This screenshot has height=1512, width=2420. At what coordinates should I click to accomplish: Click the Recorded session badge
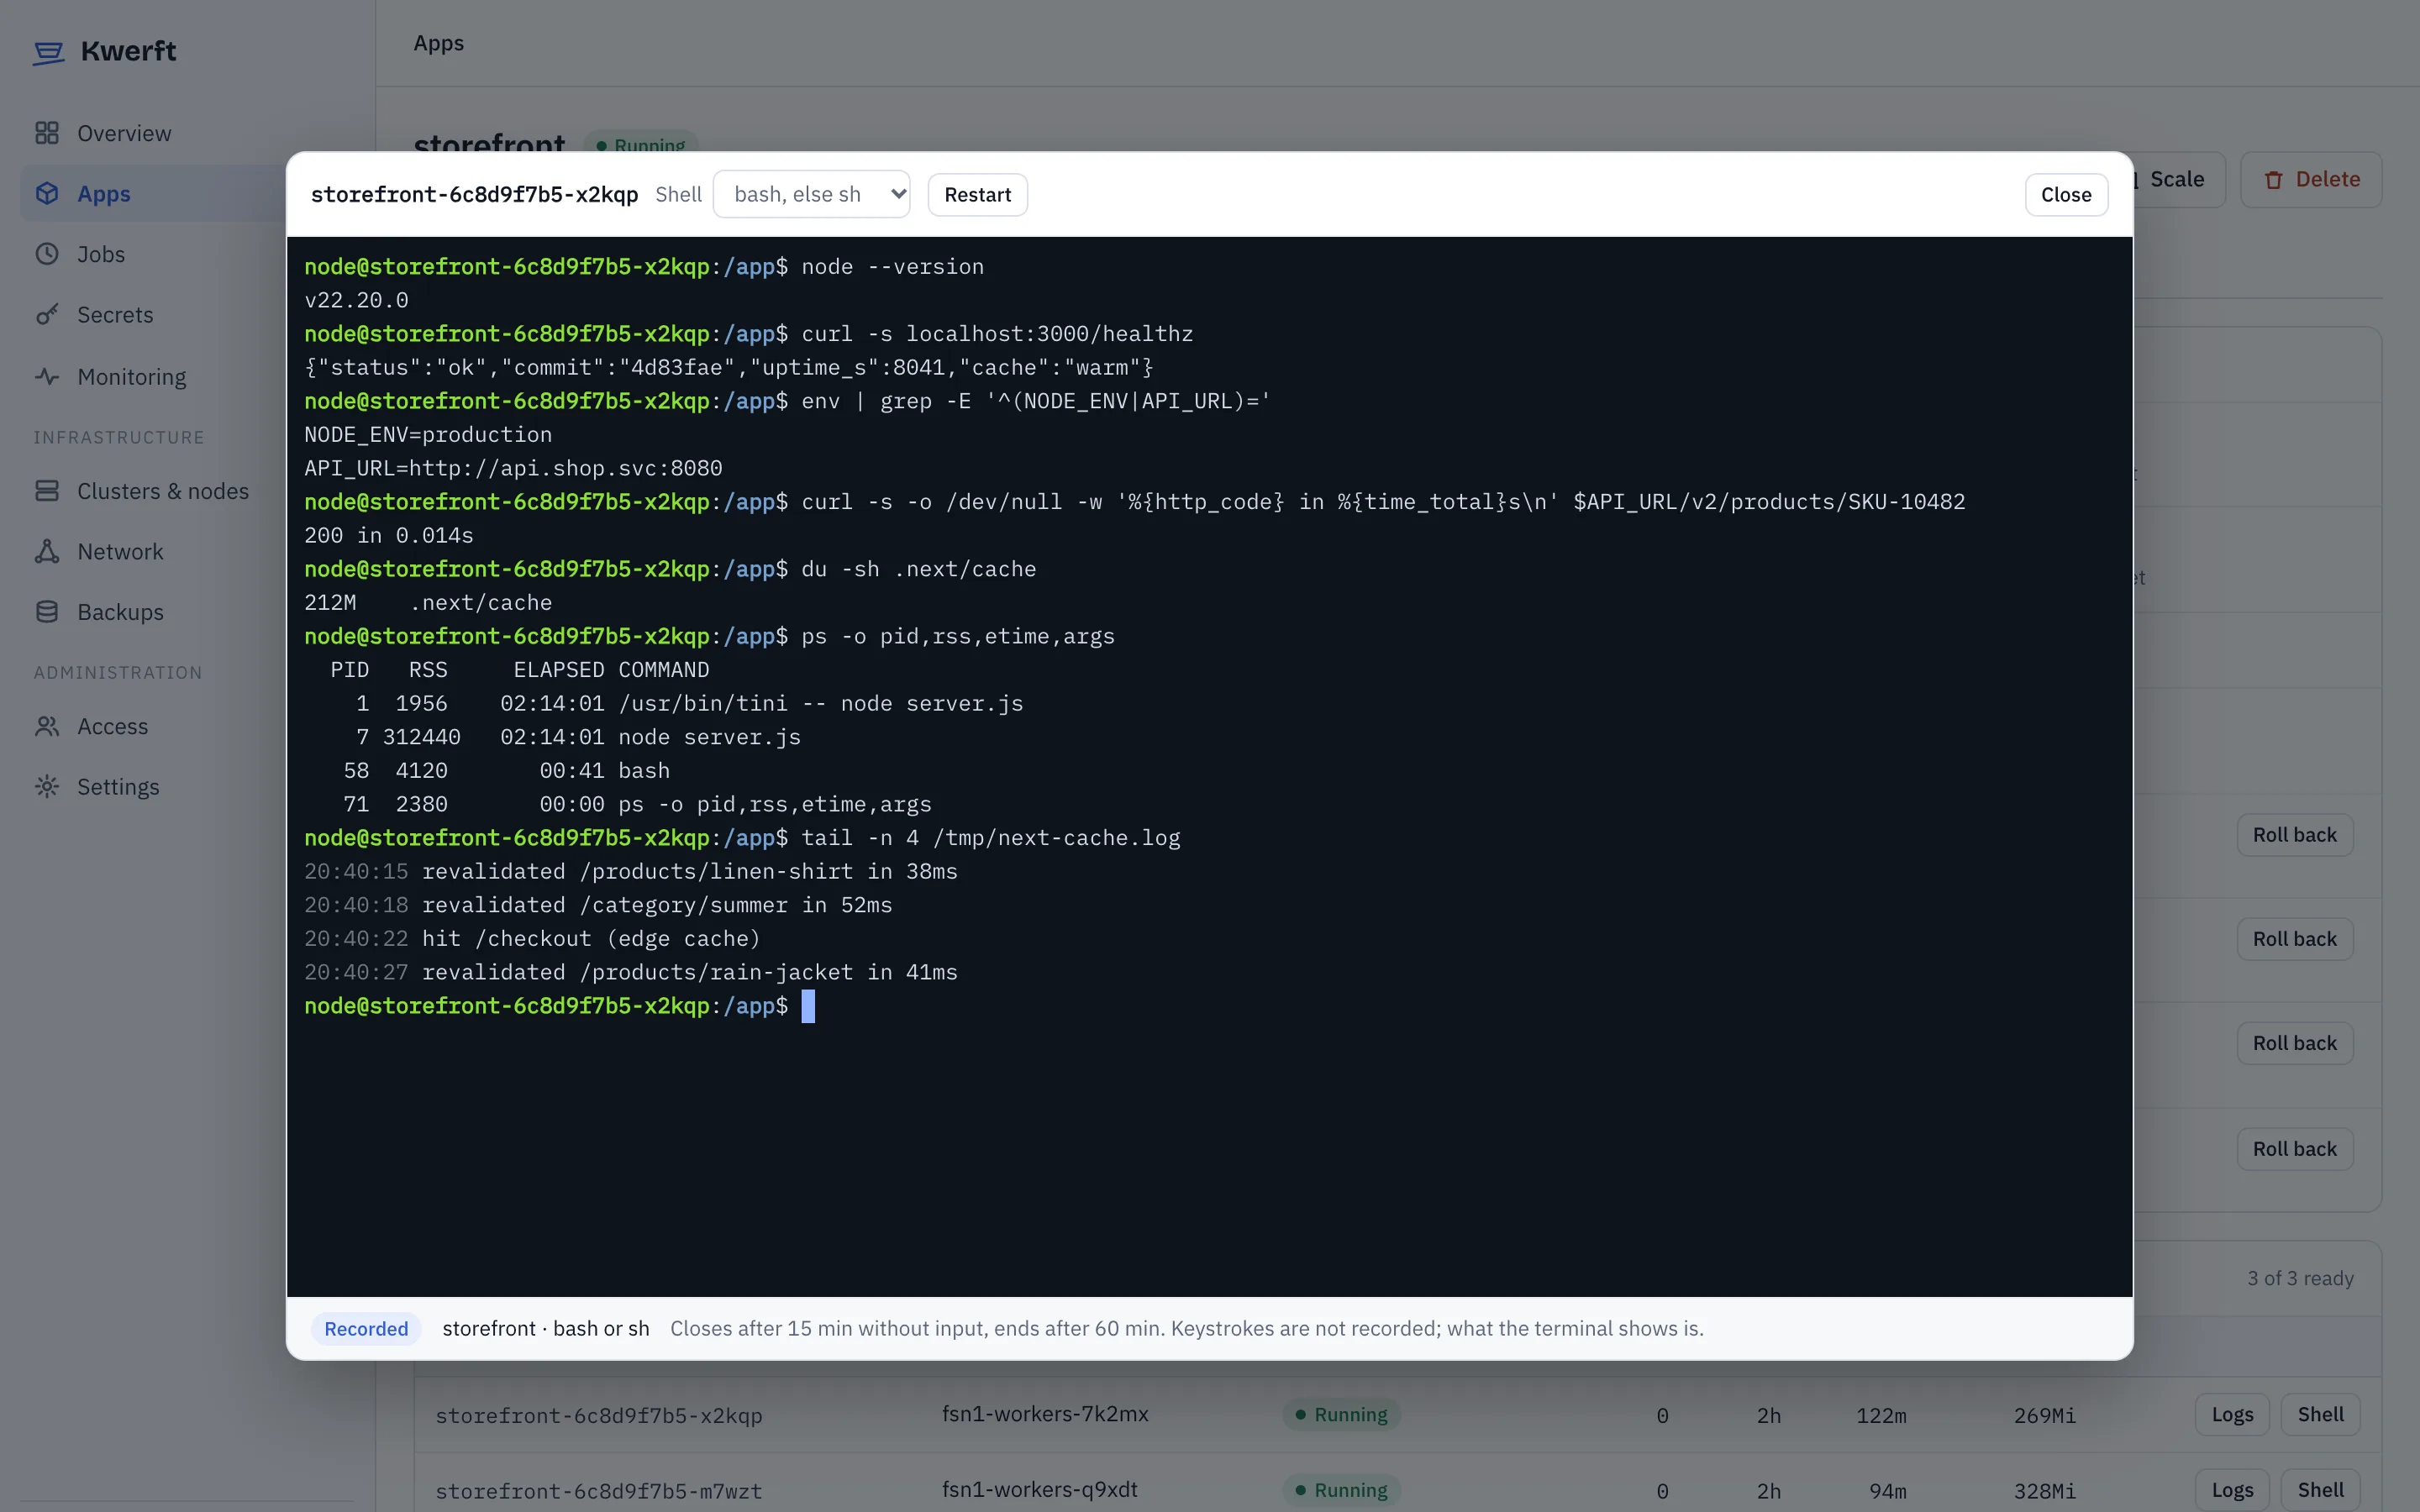[366, 1328]
